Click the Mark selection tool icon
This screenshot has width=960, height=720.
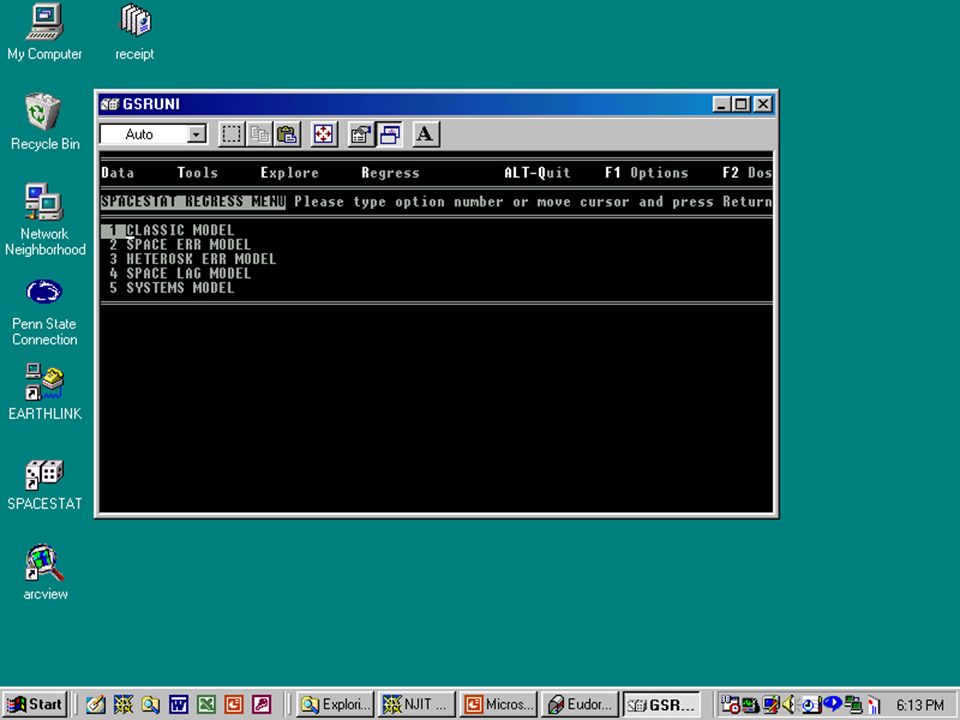pyautogui.click(x=231, y=134)
